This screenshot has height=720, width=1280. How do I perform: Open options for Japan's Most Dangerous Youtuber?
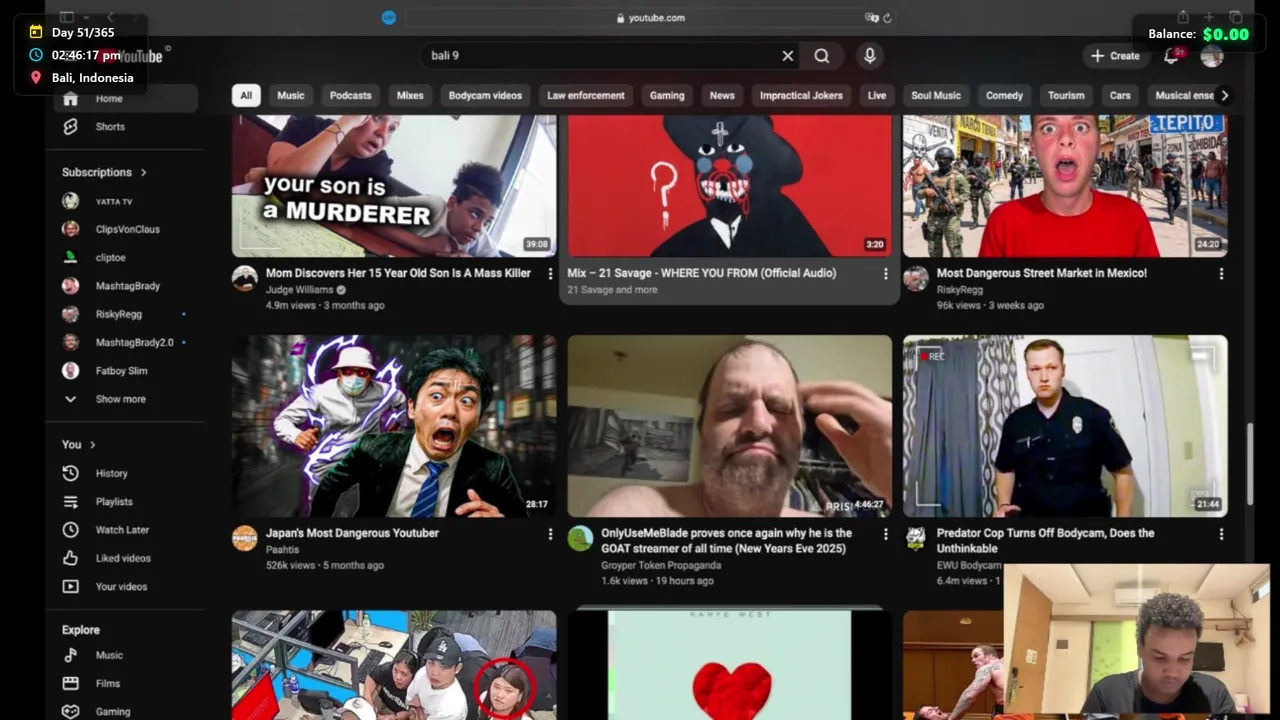tap(550, 534)
